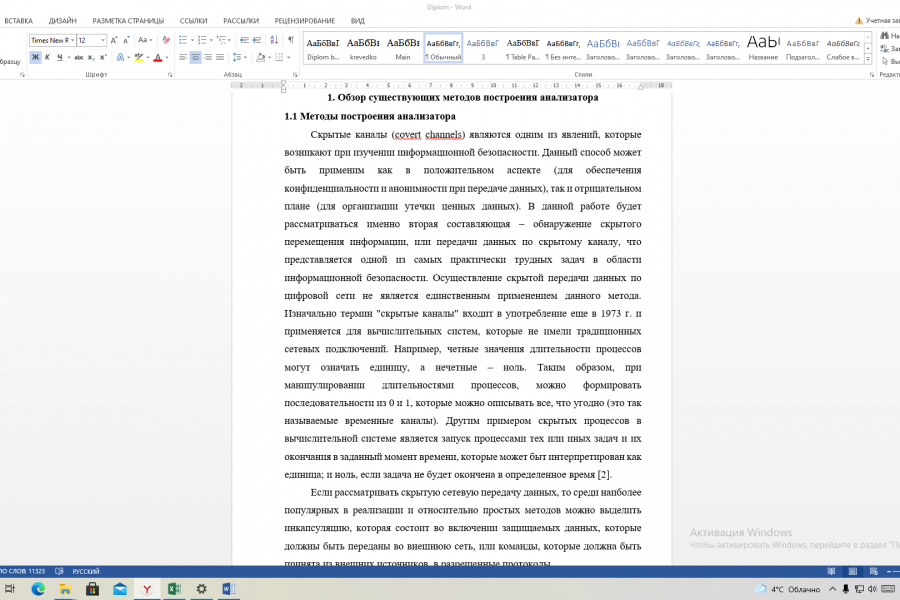
Task: Apply red font color
Action: point(158,57)
